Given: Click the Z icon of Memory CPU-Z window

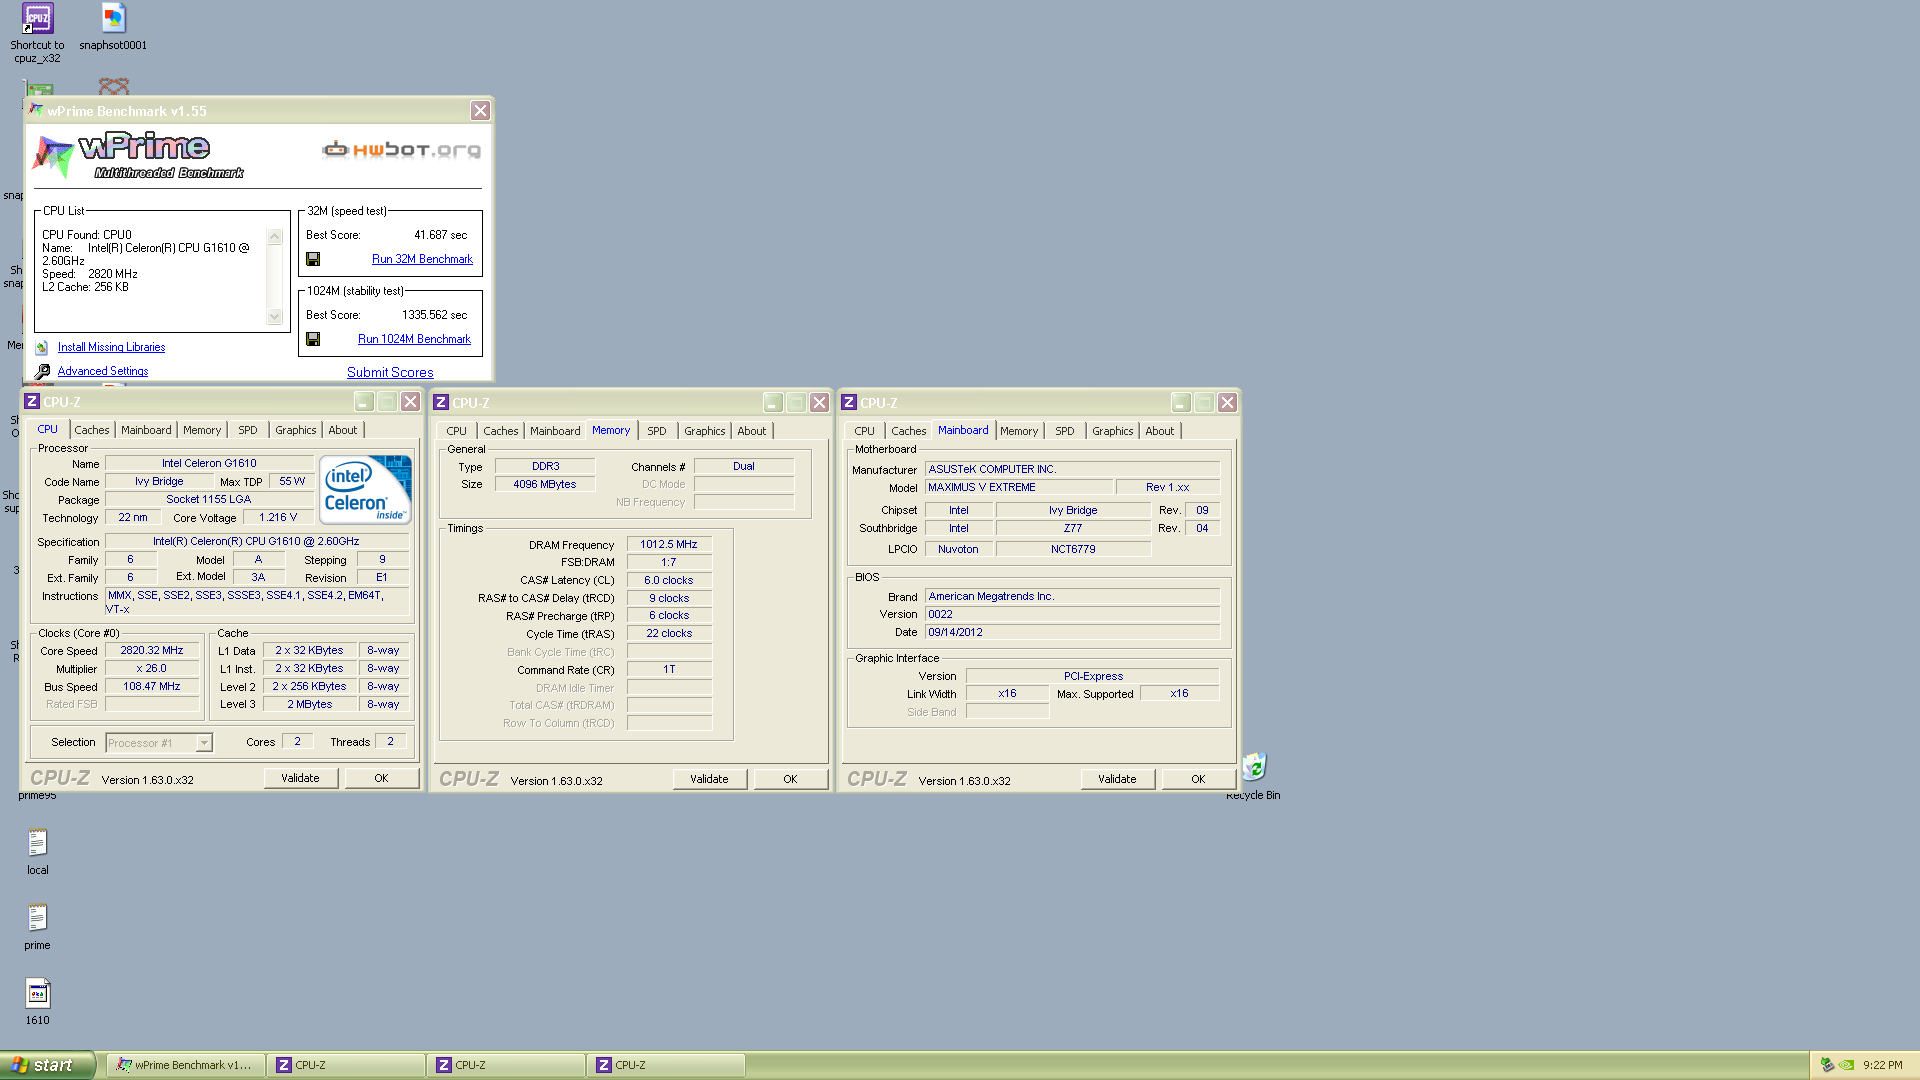Looking at the screenshot, I should coord(441,402).
